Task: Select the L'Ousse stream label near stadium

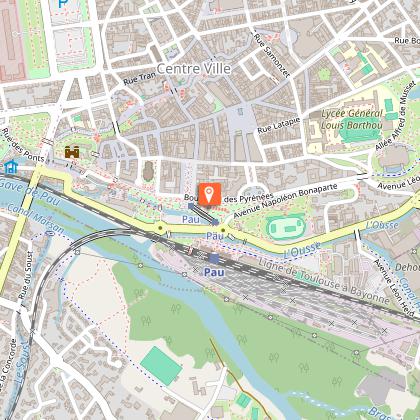Action: (x=302, y=250)
